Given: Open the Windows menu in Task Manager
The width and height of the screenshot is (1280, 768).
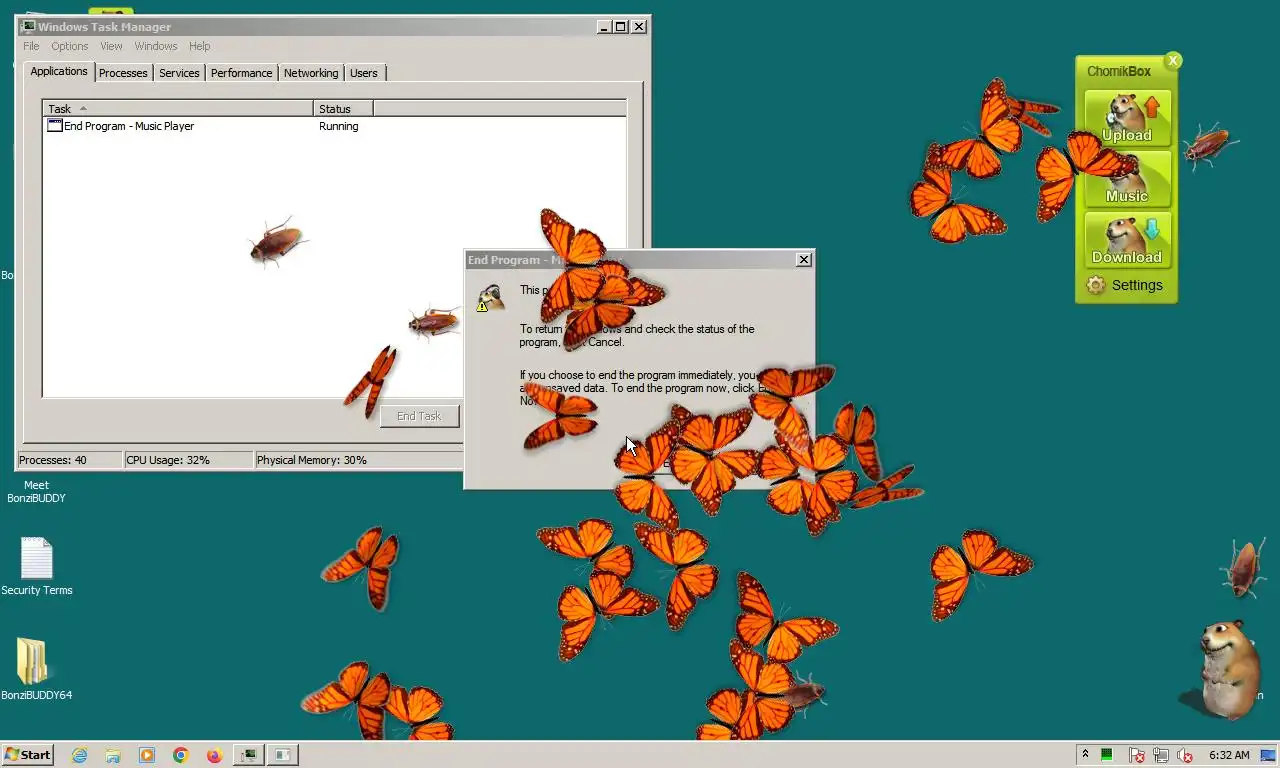Looking at the screenshot, I should 156,46.
